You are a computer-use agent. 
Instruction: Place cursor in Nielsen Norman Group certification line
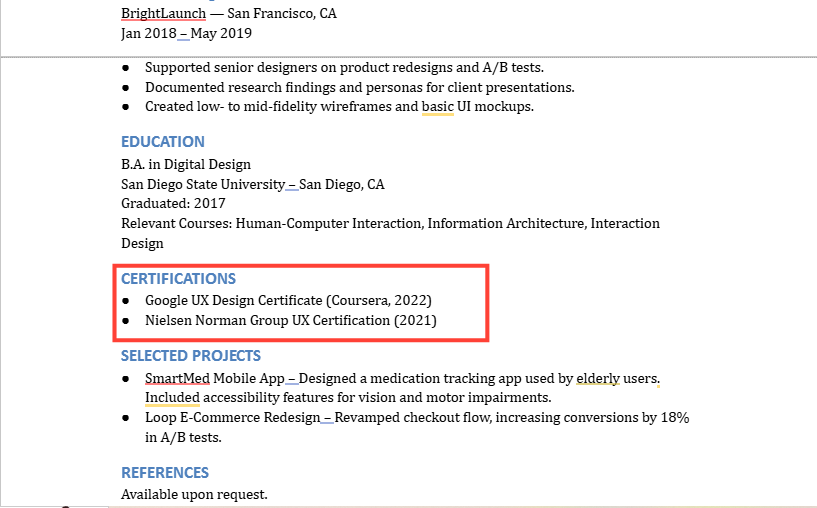click(x=290, y=321)
